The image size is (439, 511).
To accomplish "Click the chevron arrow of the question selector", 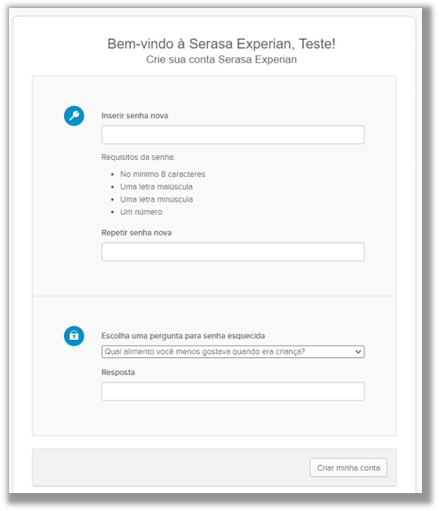I will pyautogui.click(x=358, y=352).
